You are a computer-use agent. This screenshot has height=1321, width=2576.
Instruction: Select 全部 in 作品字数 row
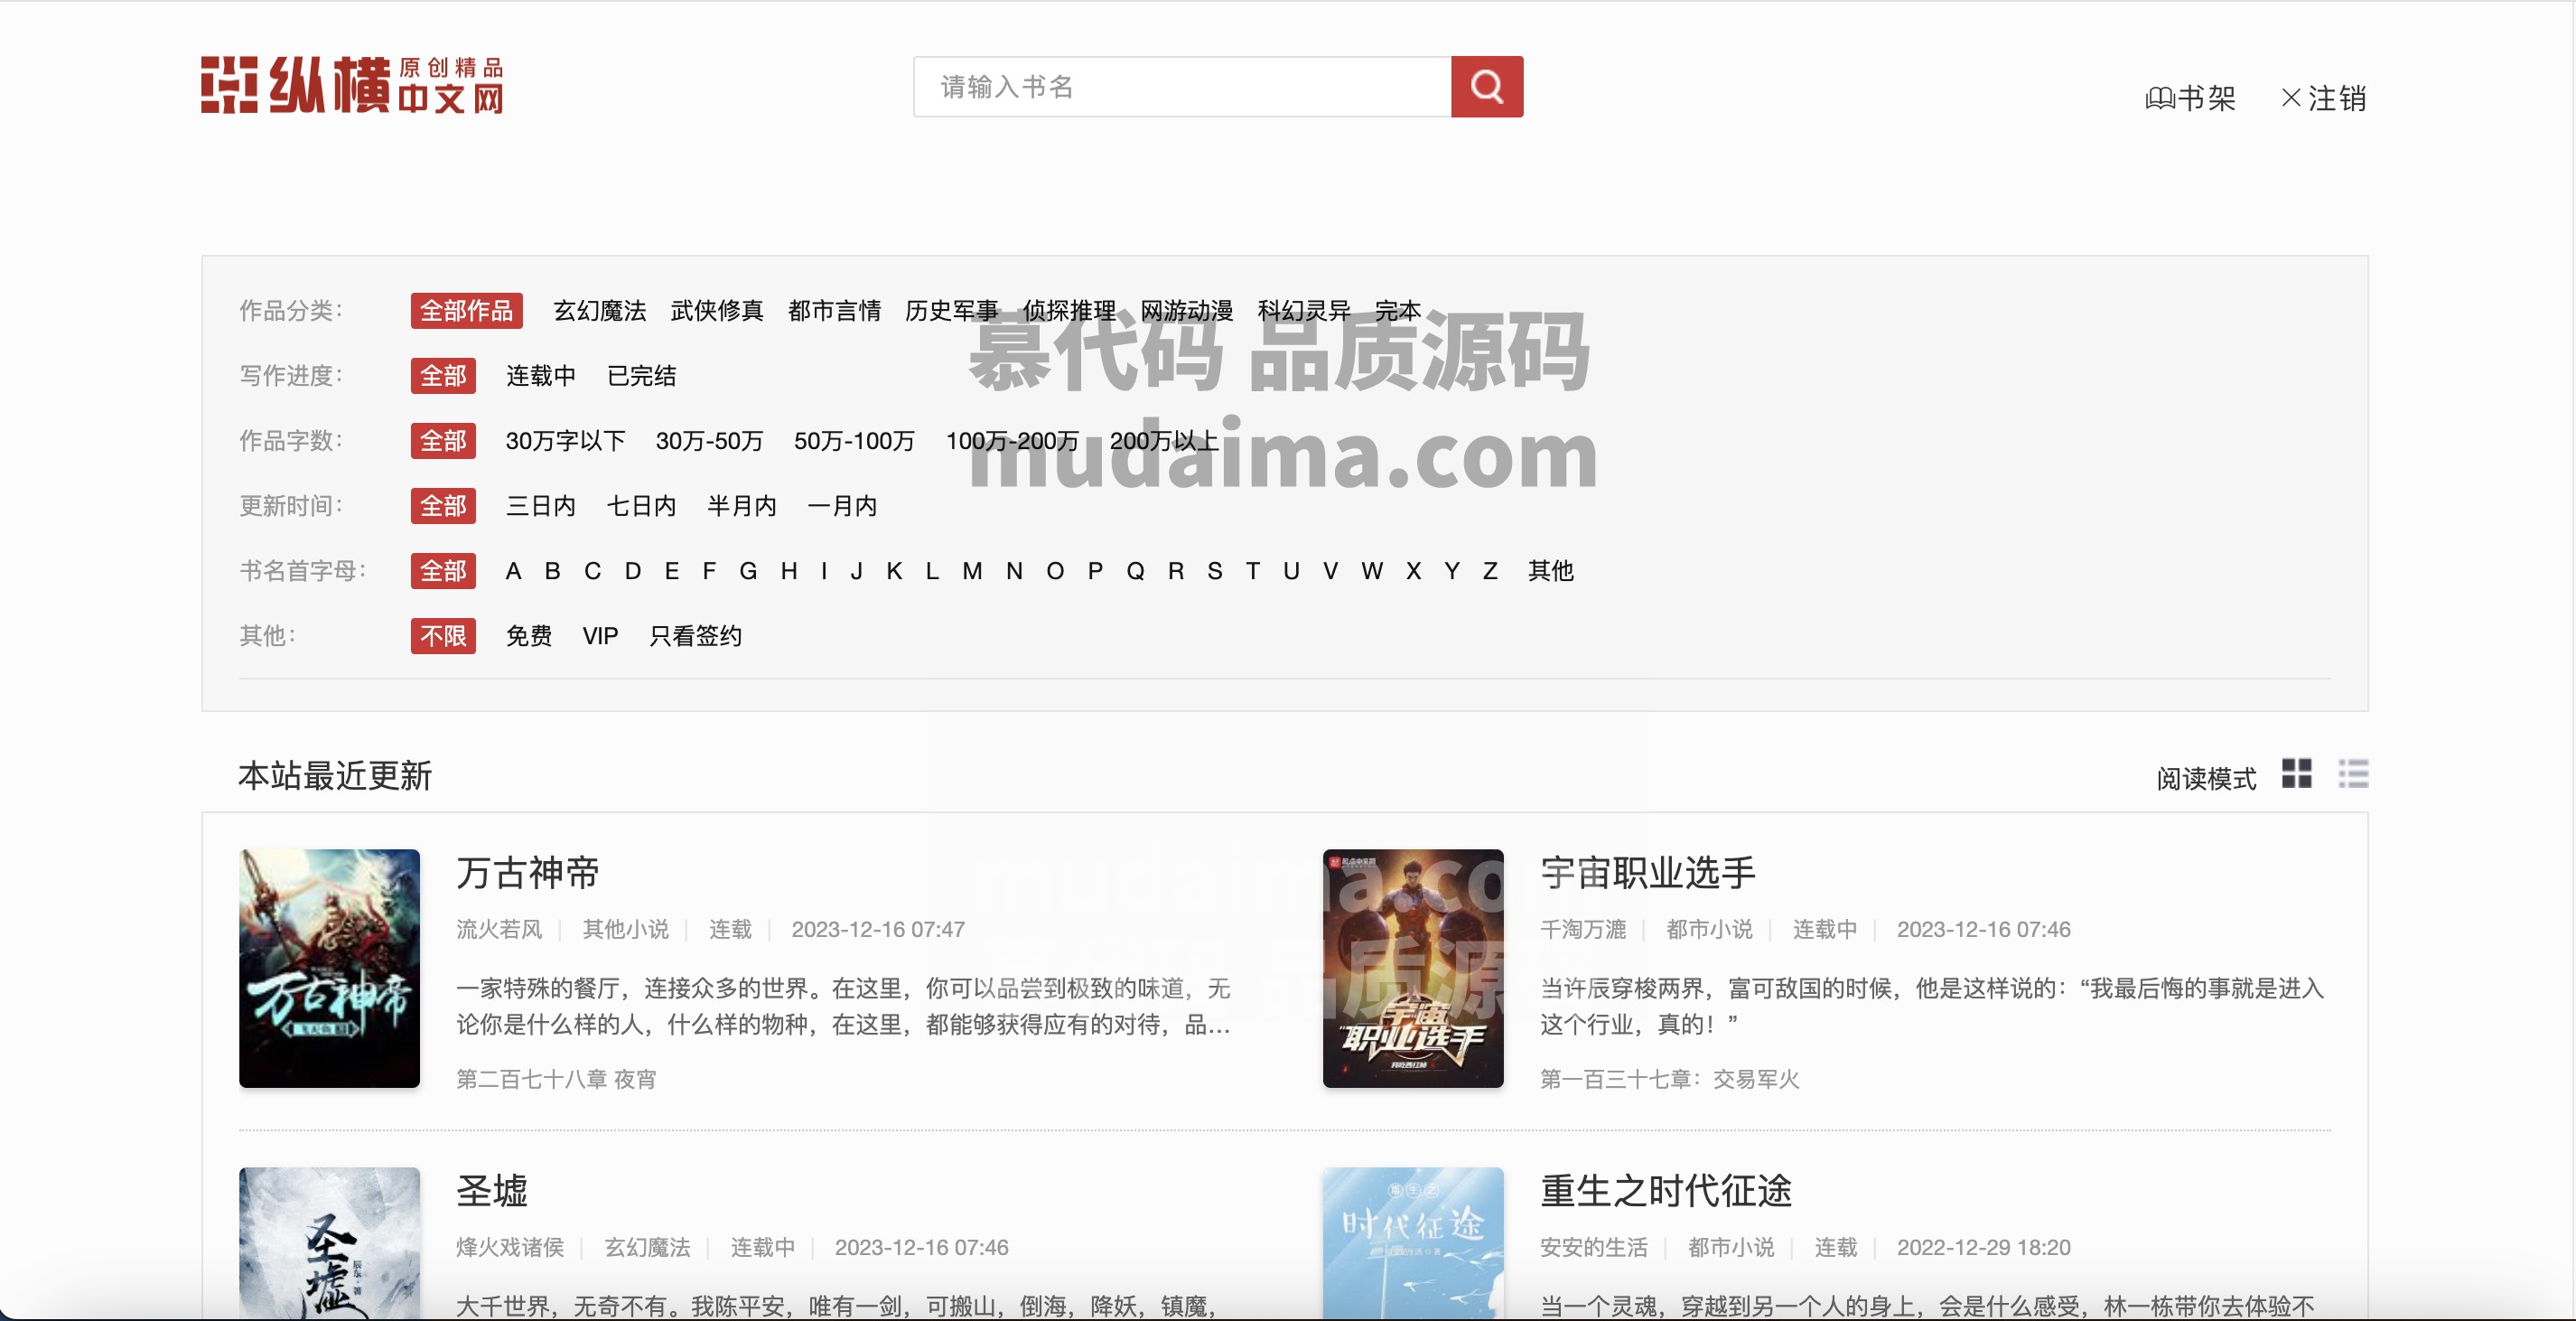click(x=443, y=441)
